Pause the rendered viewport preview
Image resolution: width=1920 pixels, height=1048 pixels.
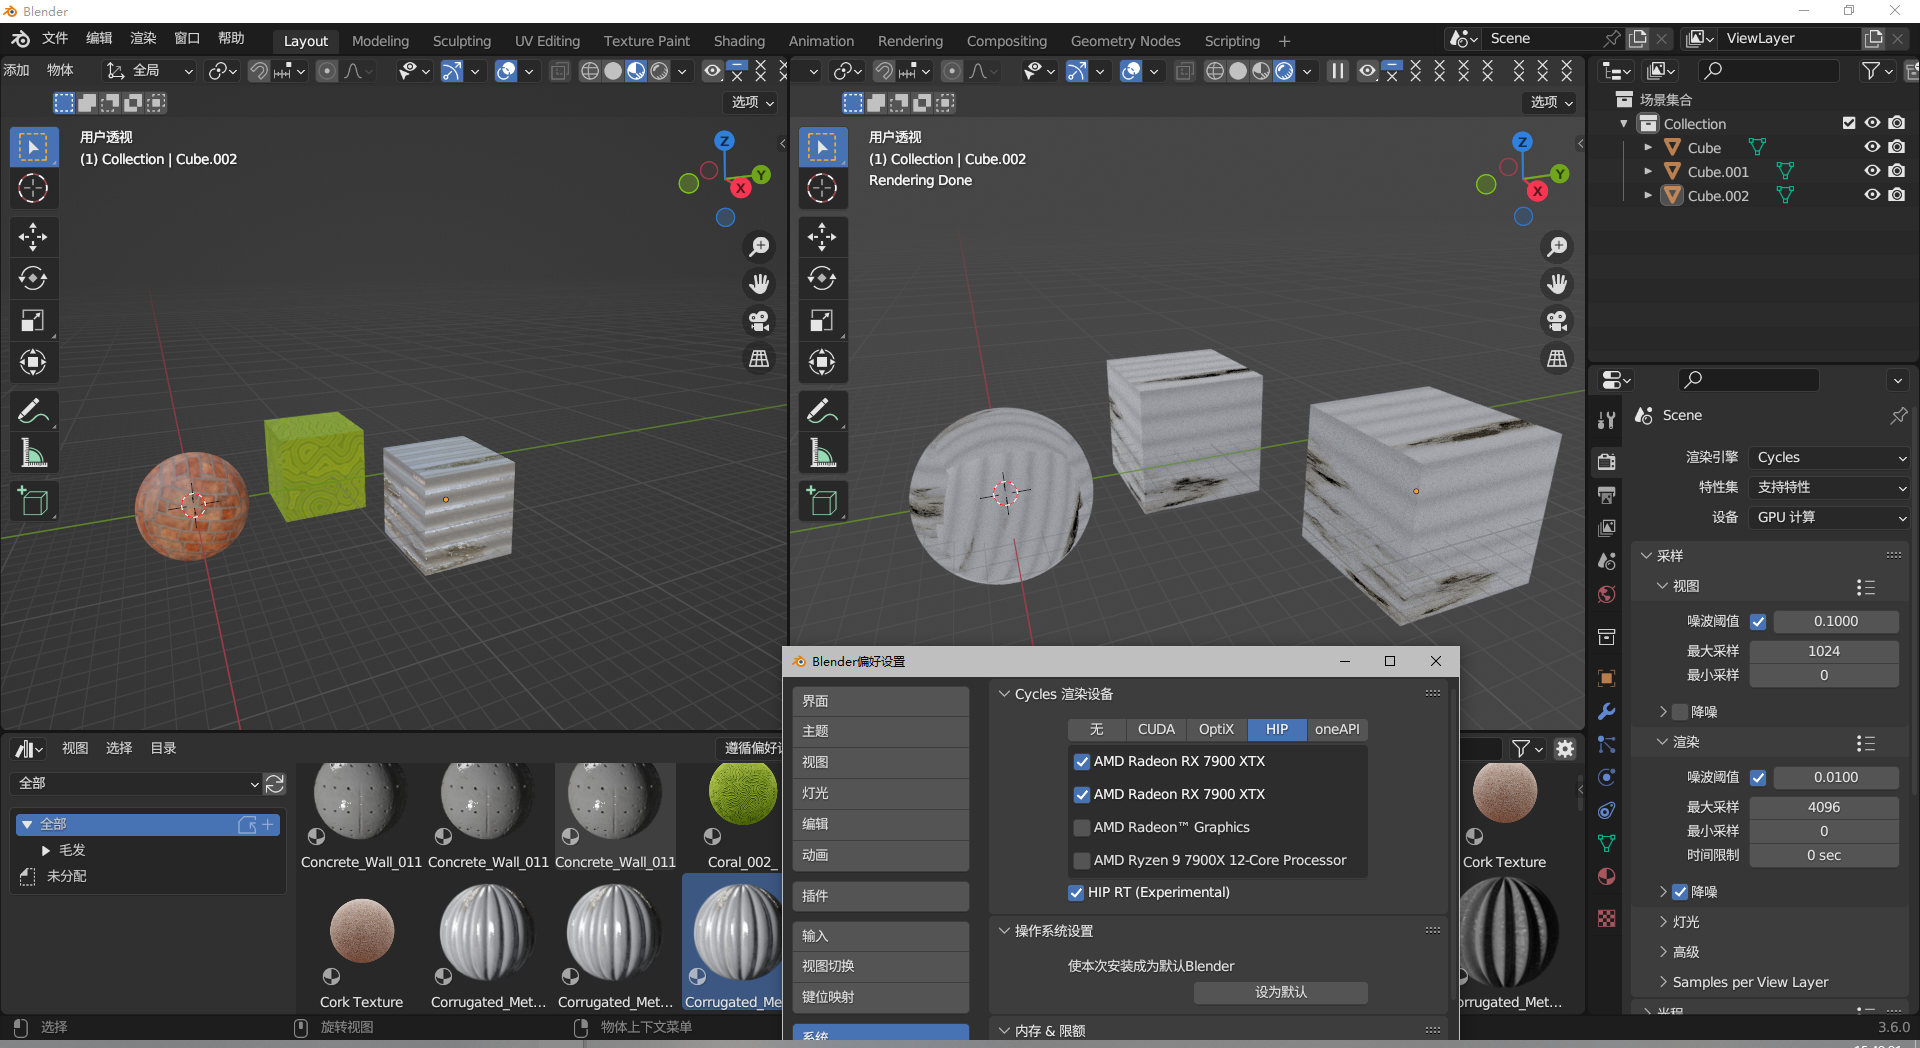point(1337,71)
